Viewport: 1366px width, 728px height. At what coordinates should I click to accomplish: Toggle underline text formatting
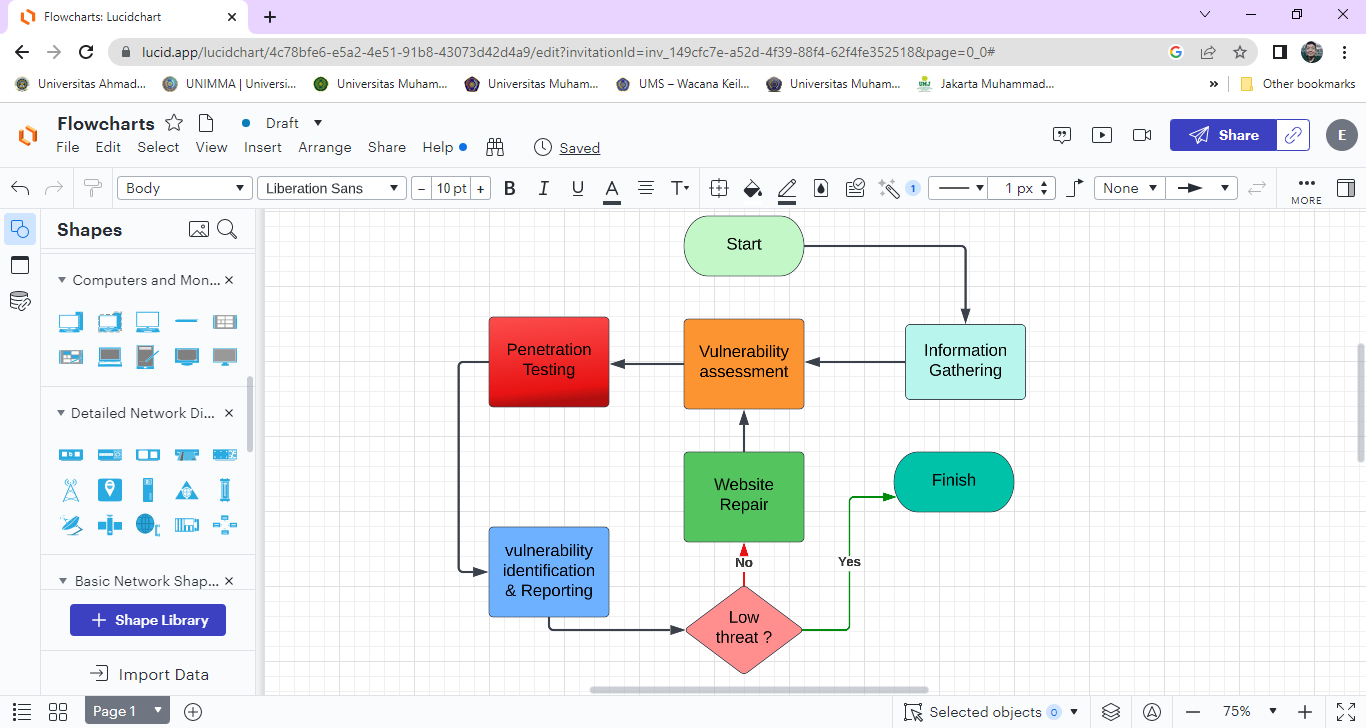[x=577, y=188]
